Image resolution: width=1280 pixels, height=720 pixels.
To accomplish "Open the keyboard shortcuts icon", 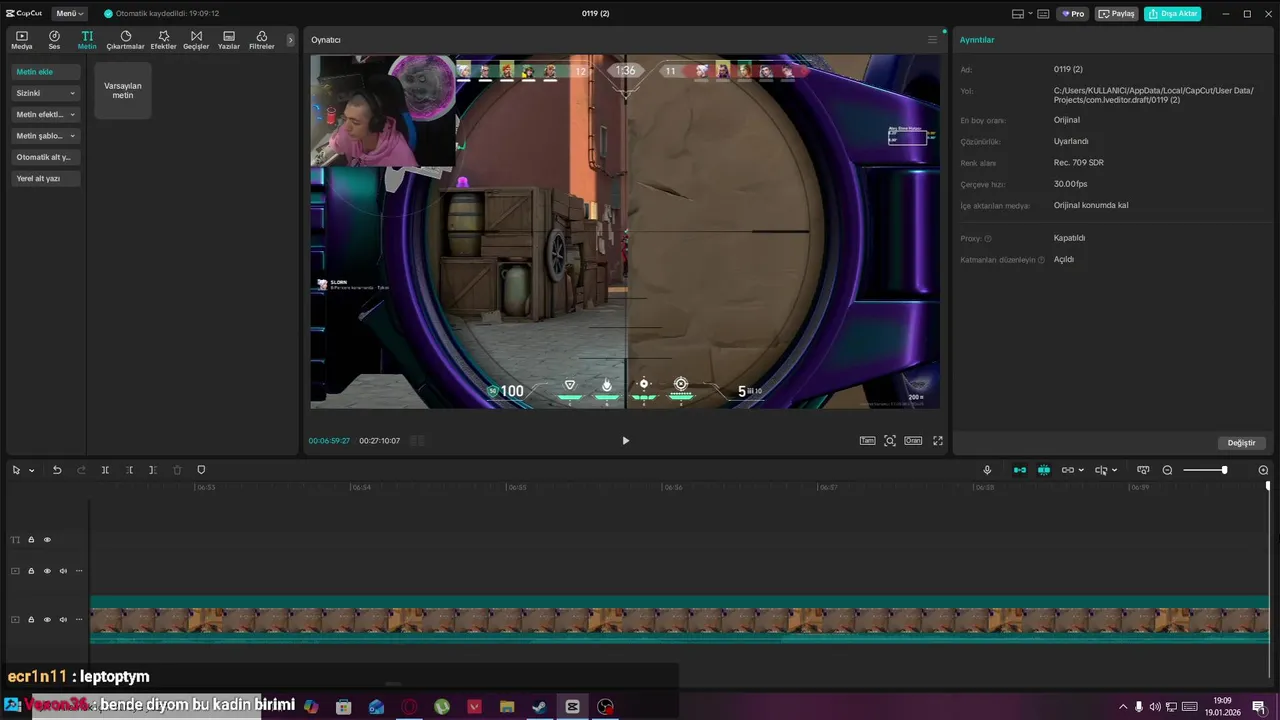I will click(x=1044, y=14).
